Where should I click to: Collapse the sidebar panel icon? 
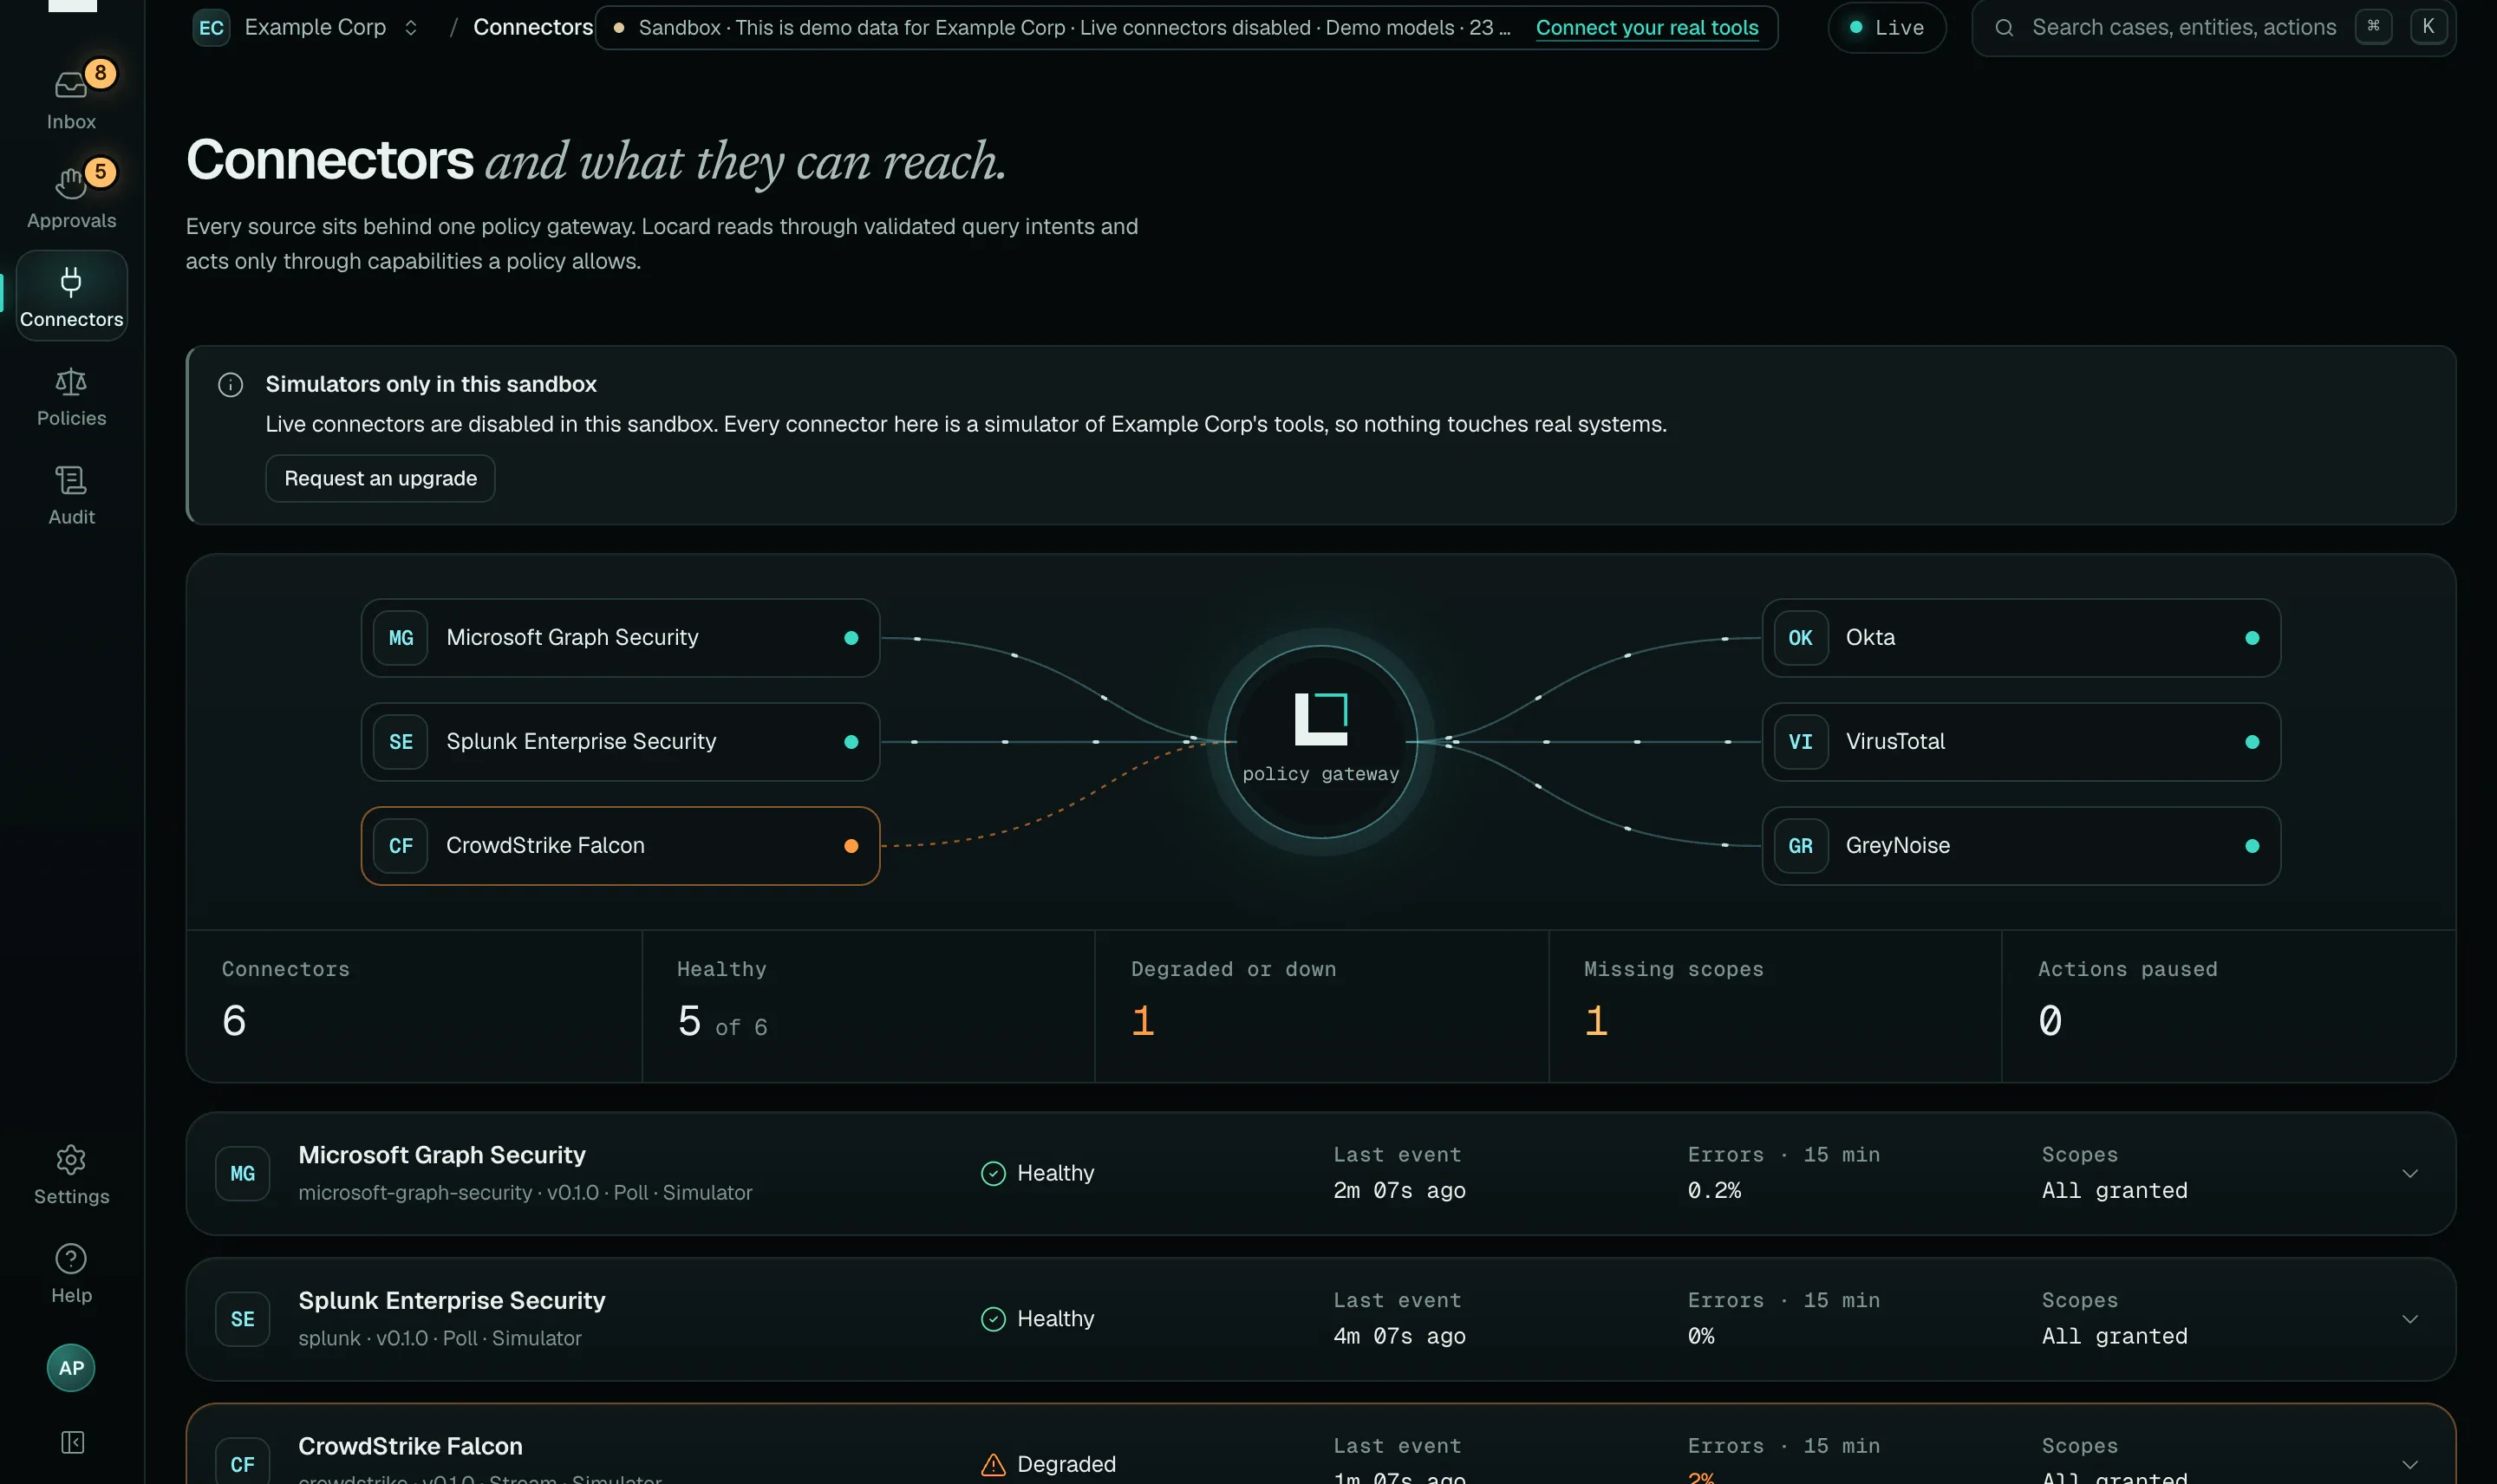(x=72, y=1442)
